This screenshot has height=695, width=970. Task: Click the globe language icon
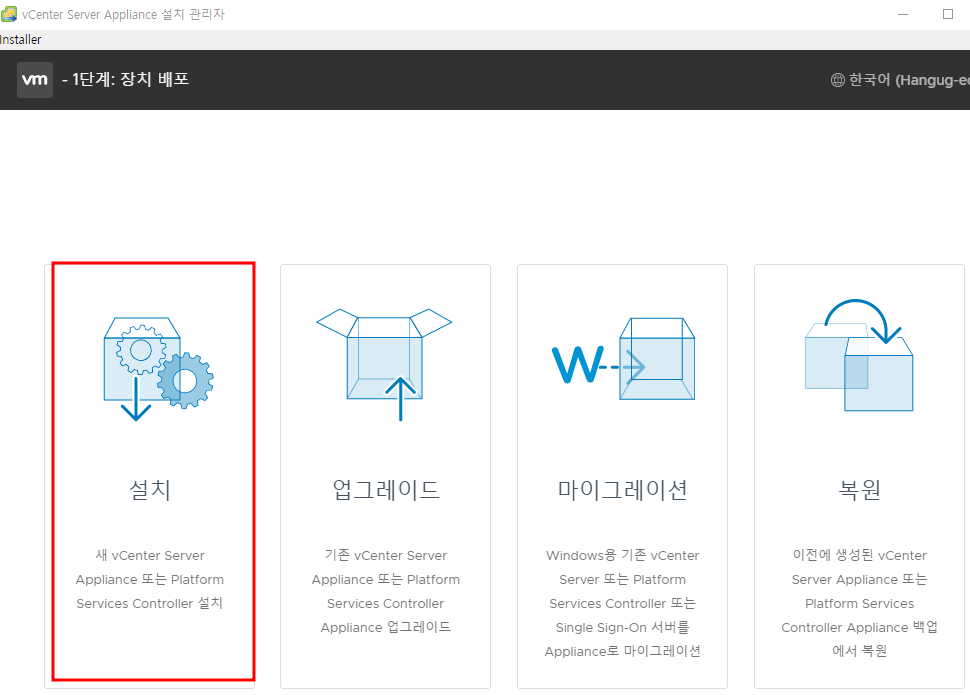click(x=838, y=80)
